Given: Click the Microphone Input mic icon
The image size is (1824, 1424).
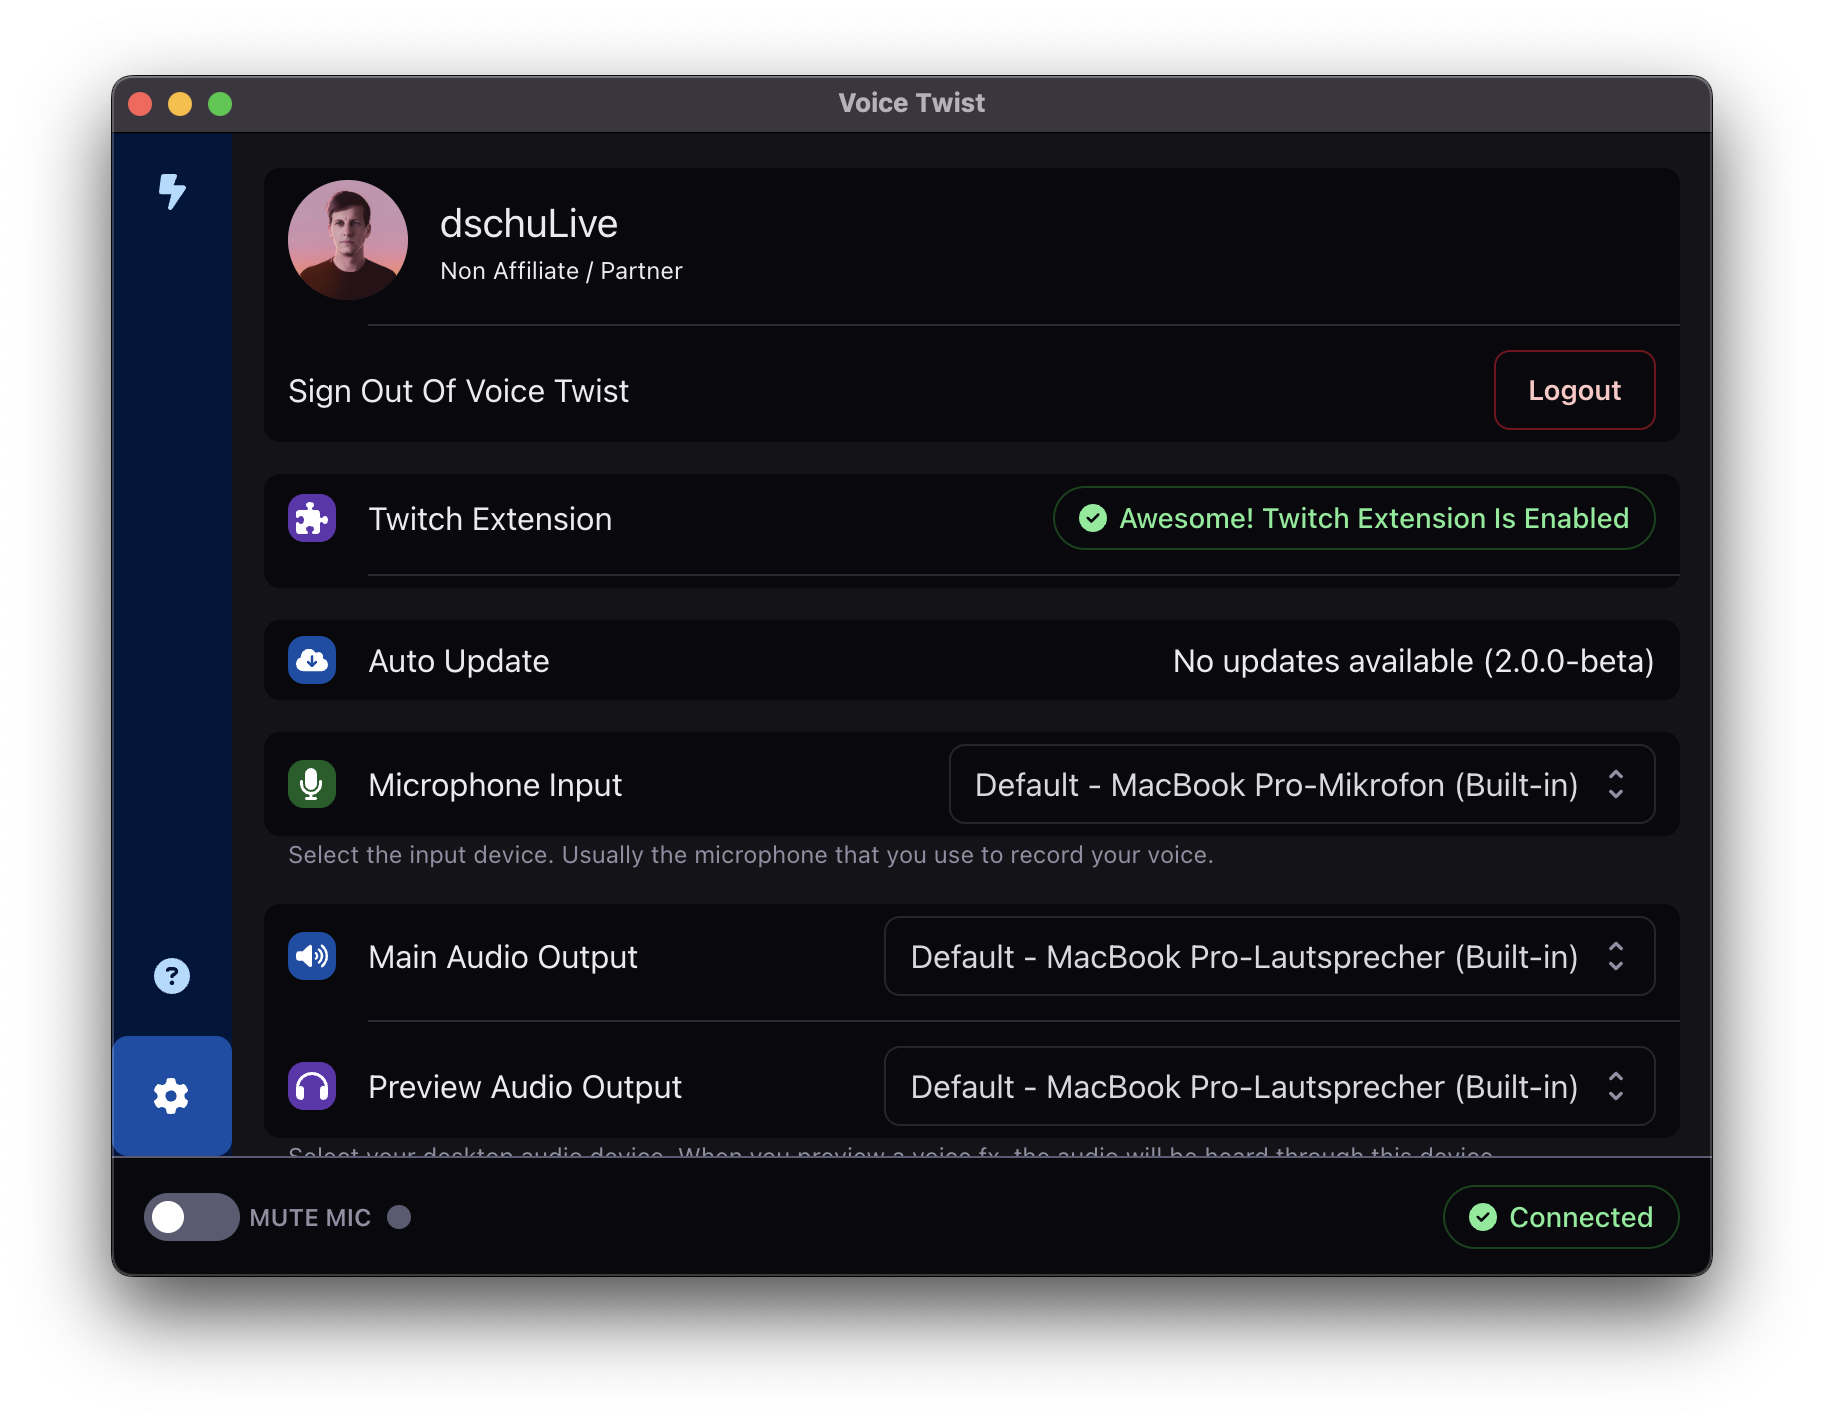Looking at the screenshot, I should tap(312, 784).
